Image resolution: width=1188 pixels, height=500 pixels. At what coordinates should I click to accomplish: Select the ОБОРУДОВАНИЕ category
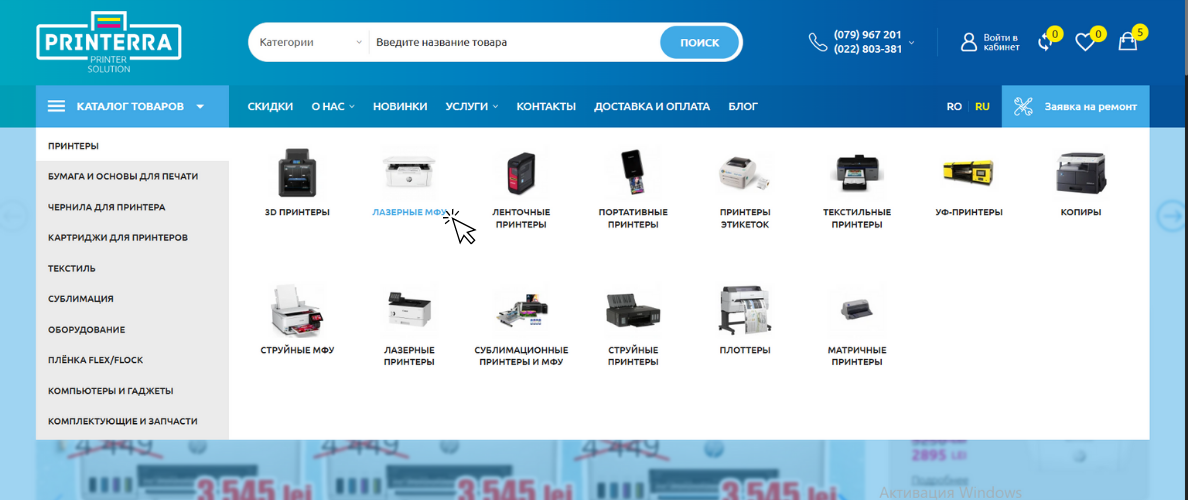point(132,330)
